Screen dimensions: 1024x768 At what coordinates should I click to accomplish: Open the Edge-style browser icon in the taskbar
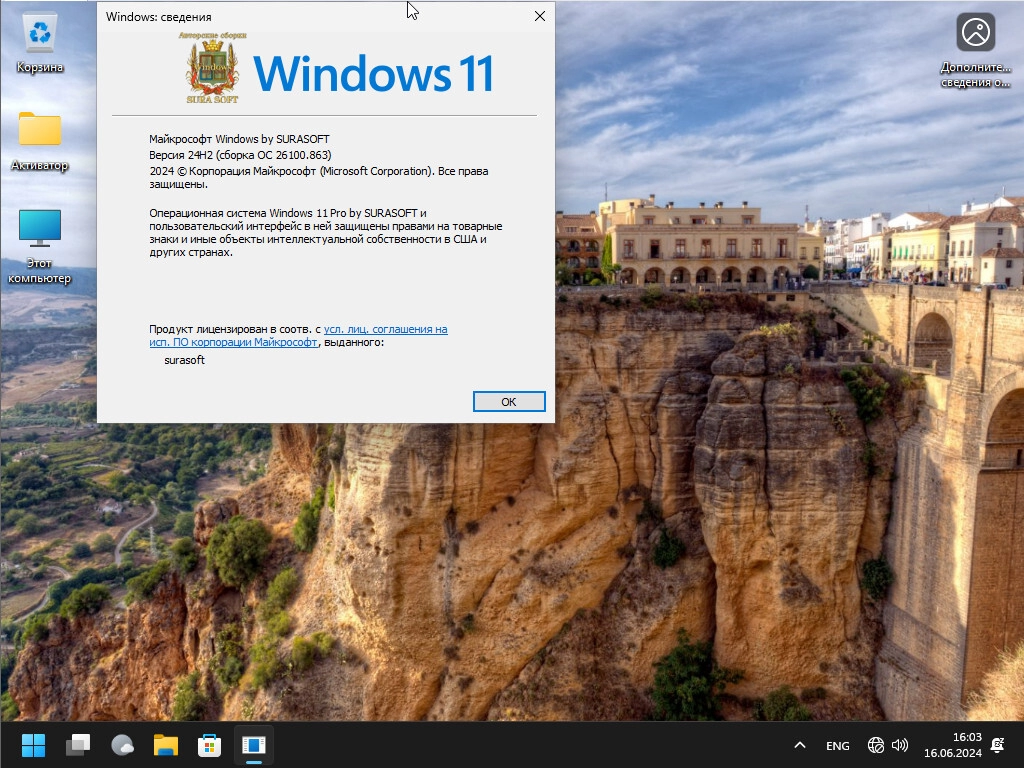pyautogui.click(x=122, y=744)
